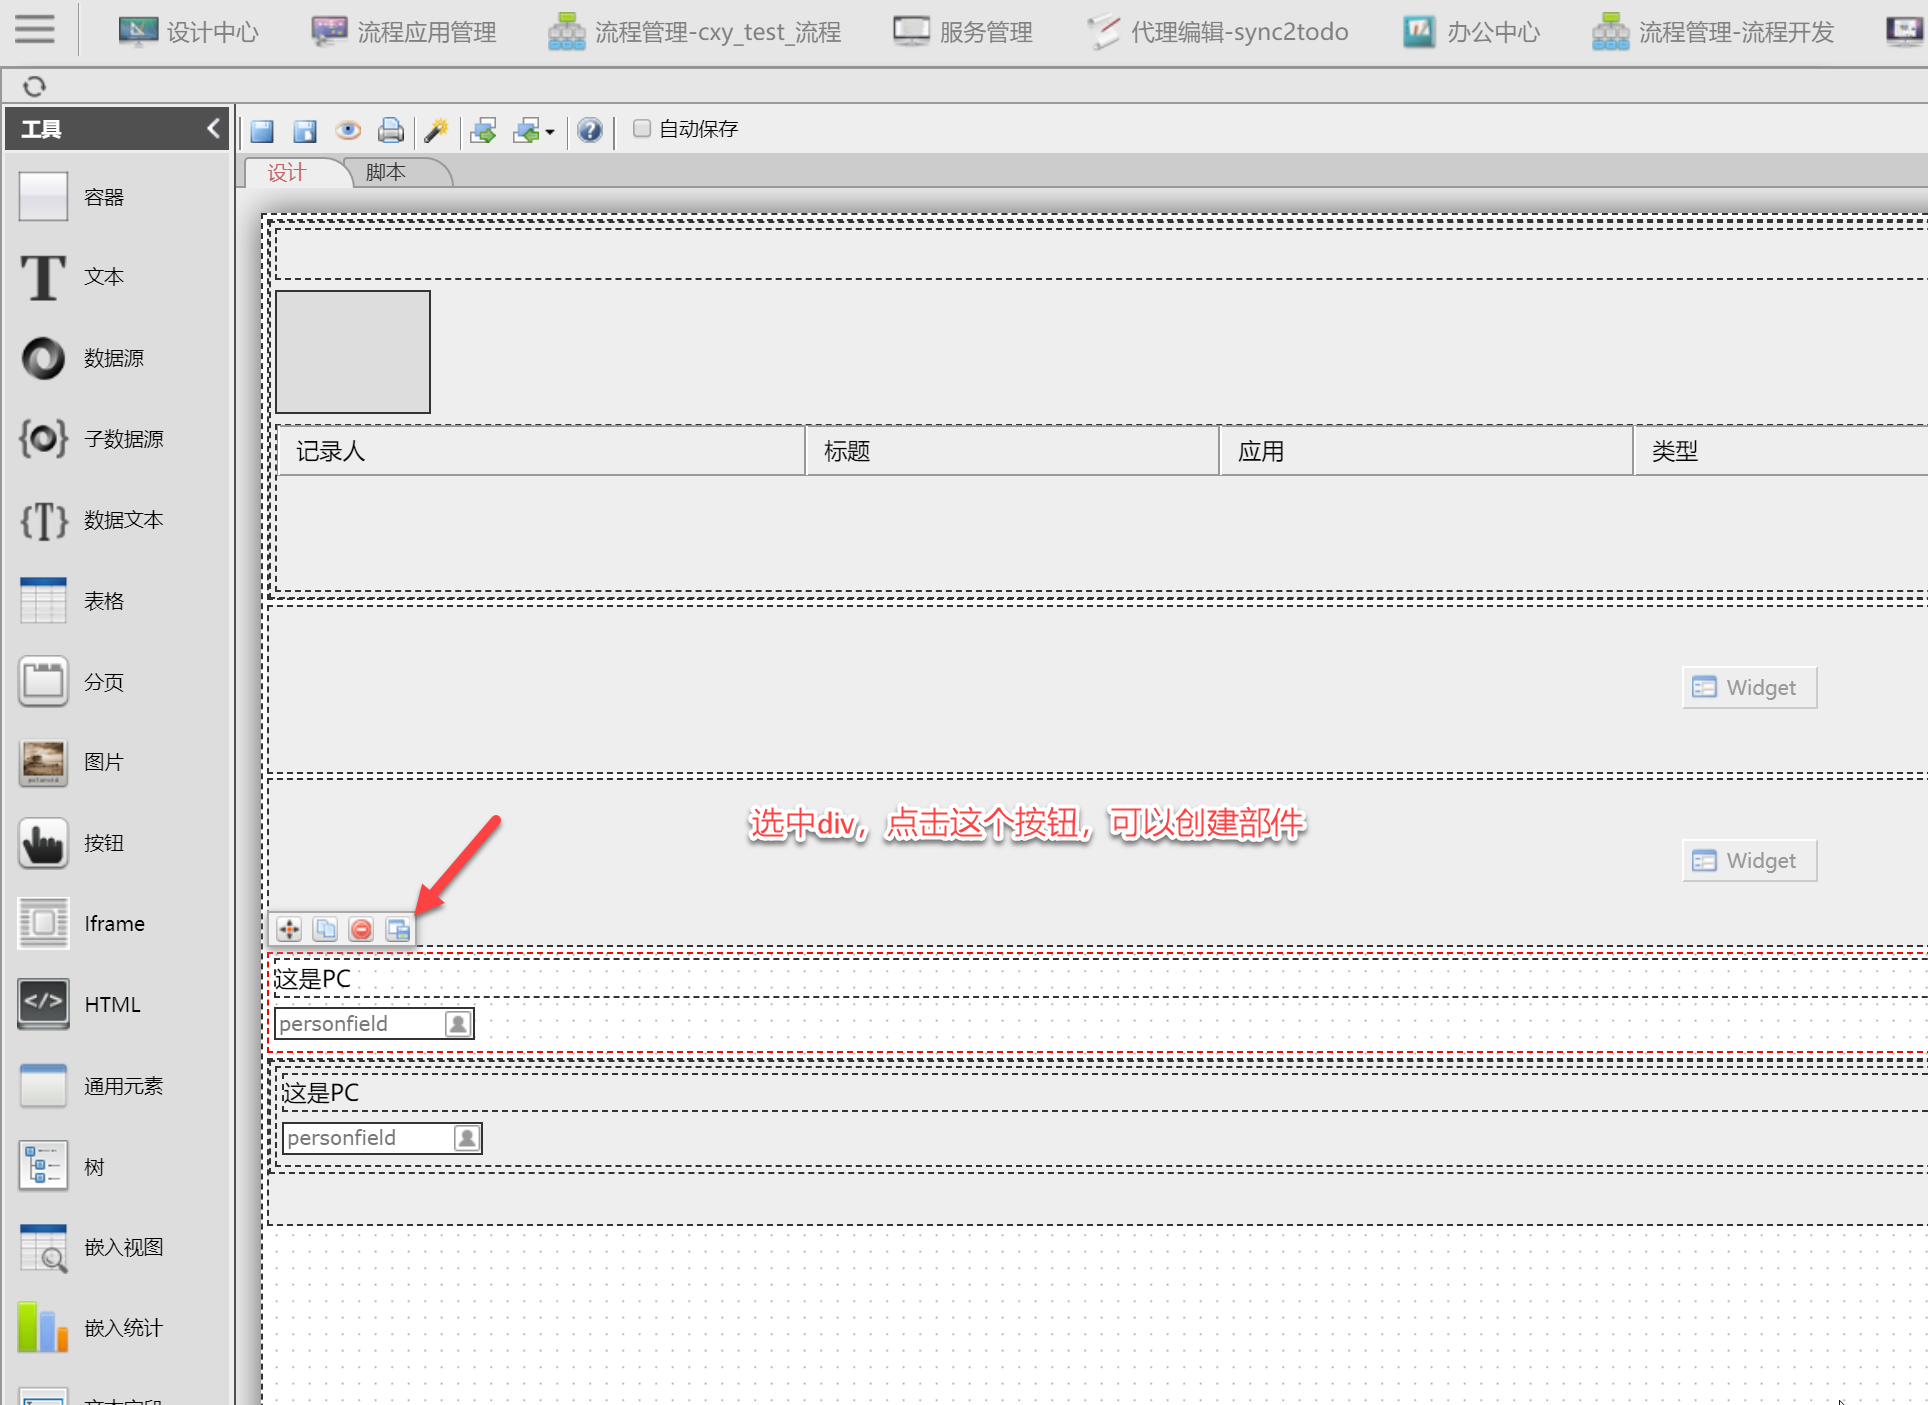Screen dimensions: 1928x1405
Task: Select the 按钮 button tool
Action: tap(71, 843)
